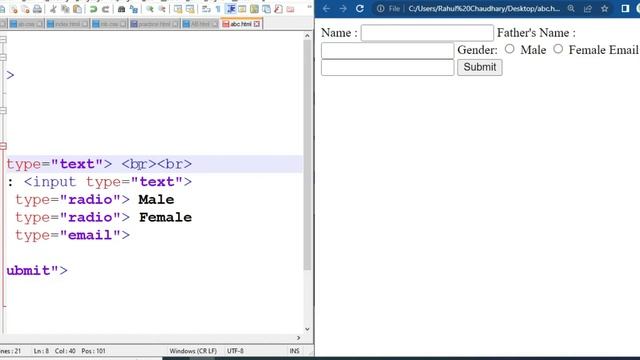Image resolution: width=640 pixels, height=360 pixels.
Task: Click the word Female in code editor
Action: pyautogui.click(x=165, y=218)
